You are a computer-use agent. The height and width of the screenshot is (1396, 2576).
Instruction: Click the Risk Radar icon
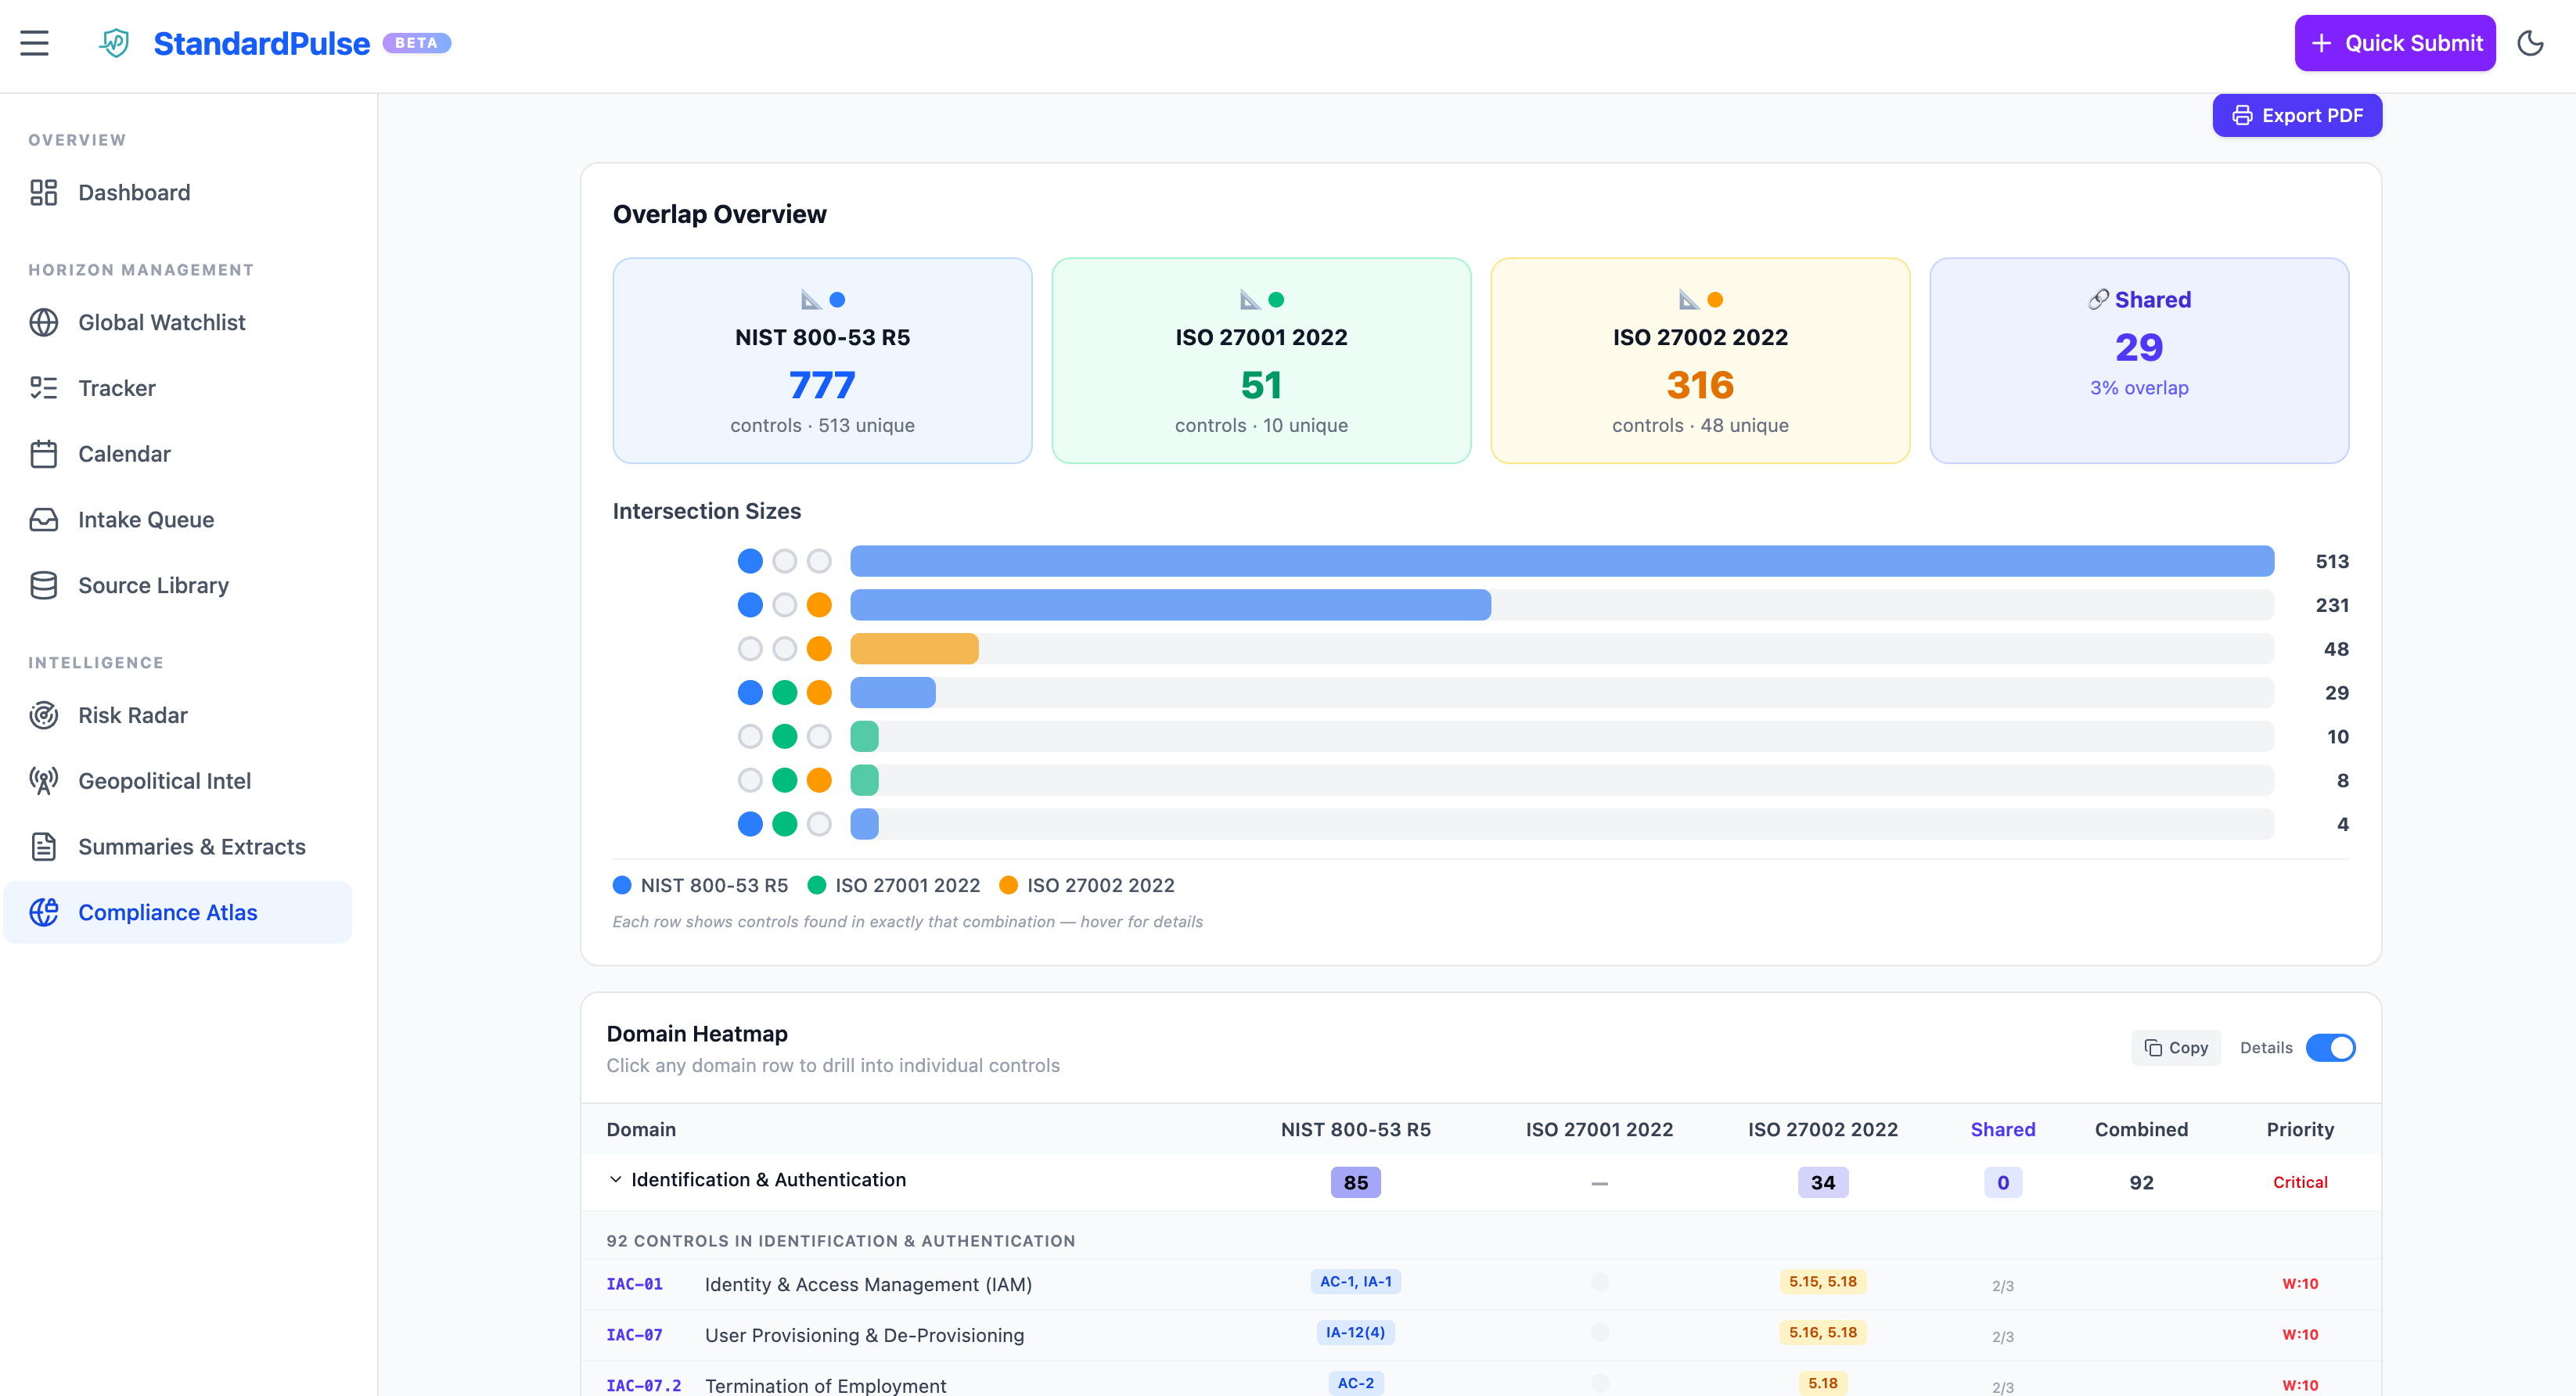tap(44, 715)
